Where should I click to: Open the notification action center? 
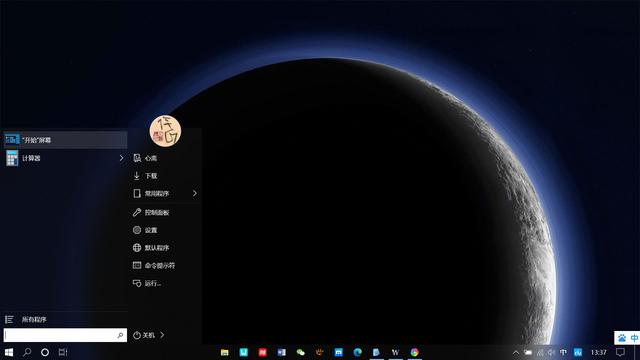[620, 352]
